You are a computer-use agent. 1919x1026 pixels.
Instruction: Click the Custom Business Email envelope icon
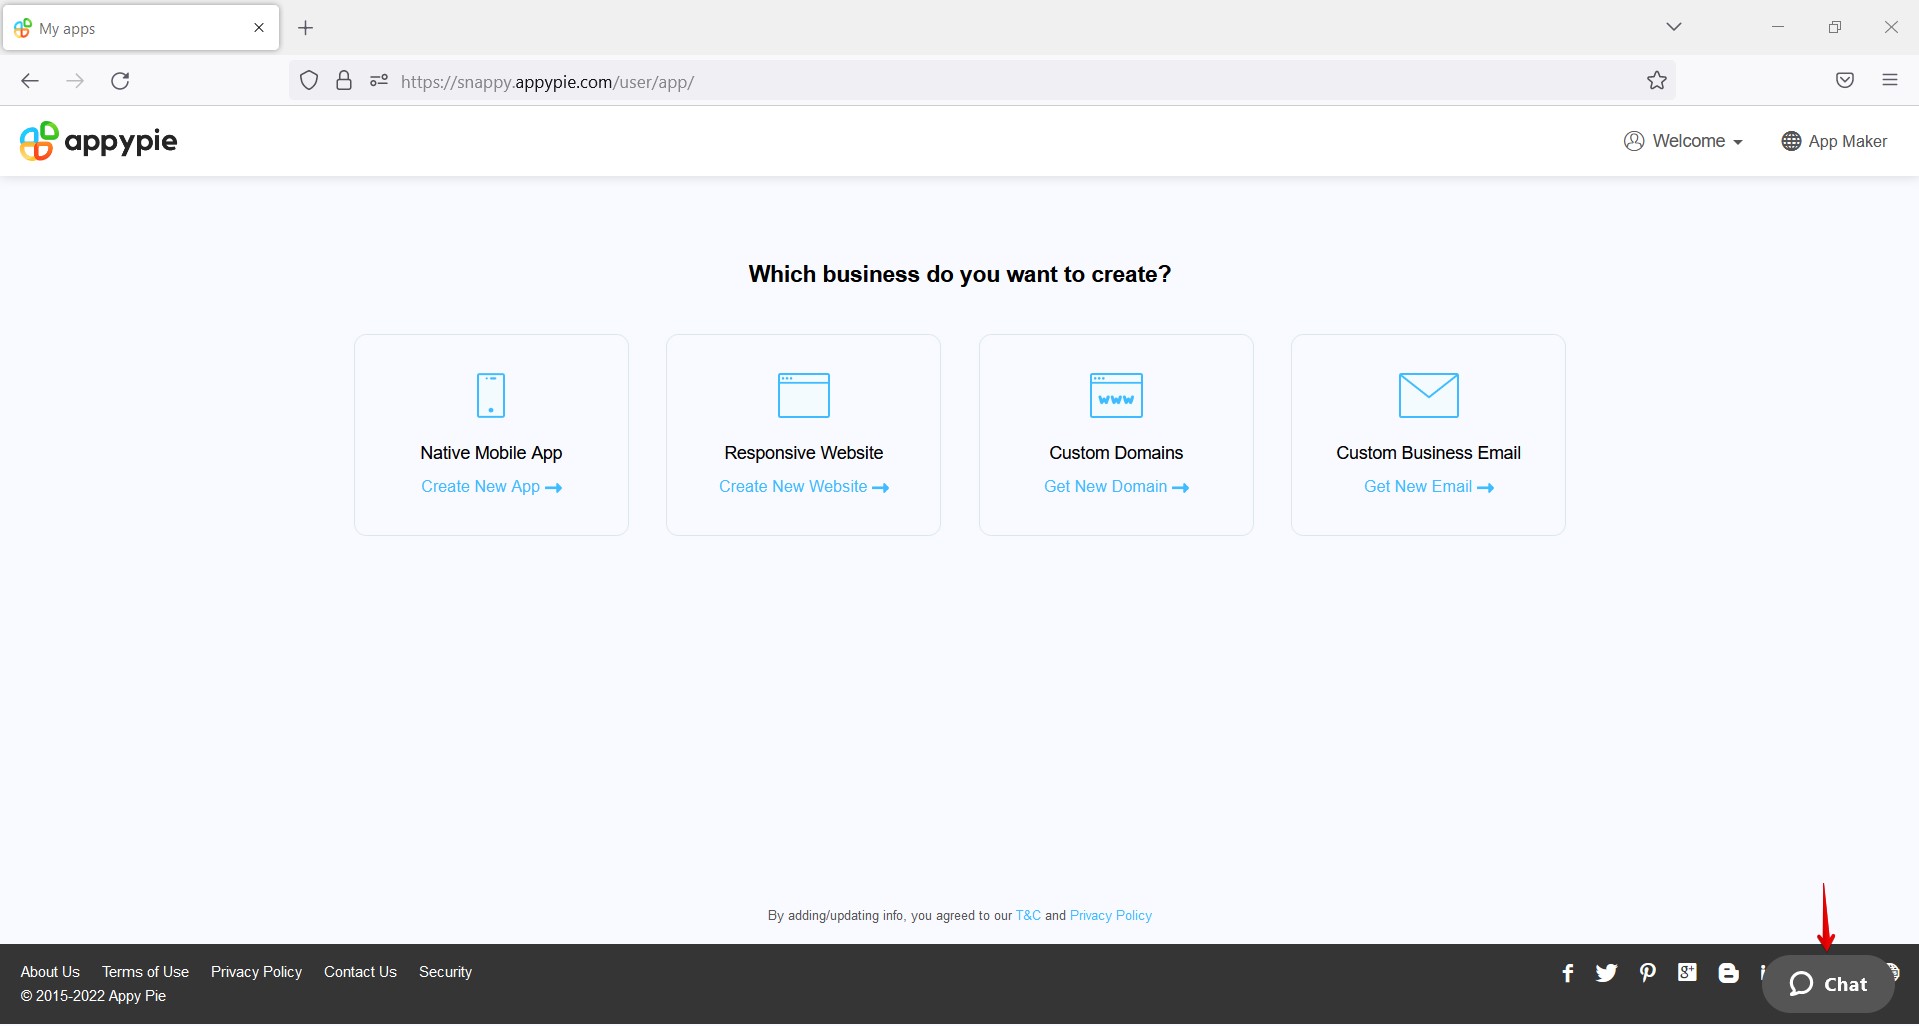click(1428, 395)
